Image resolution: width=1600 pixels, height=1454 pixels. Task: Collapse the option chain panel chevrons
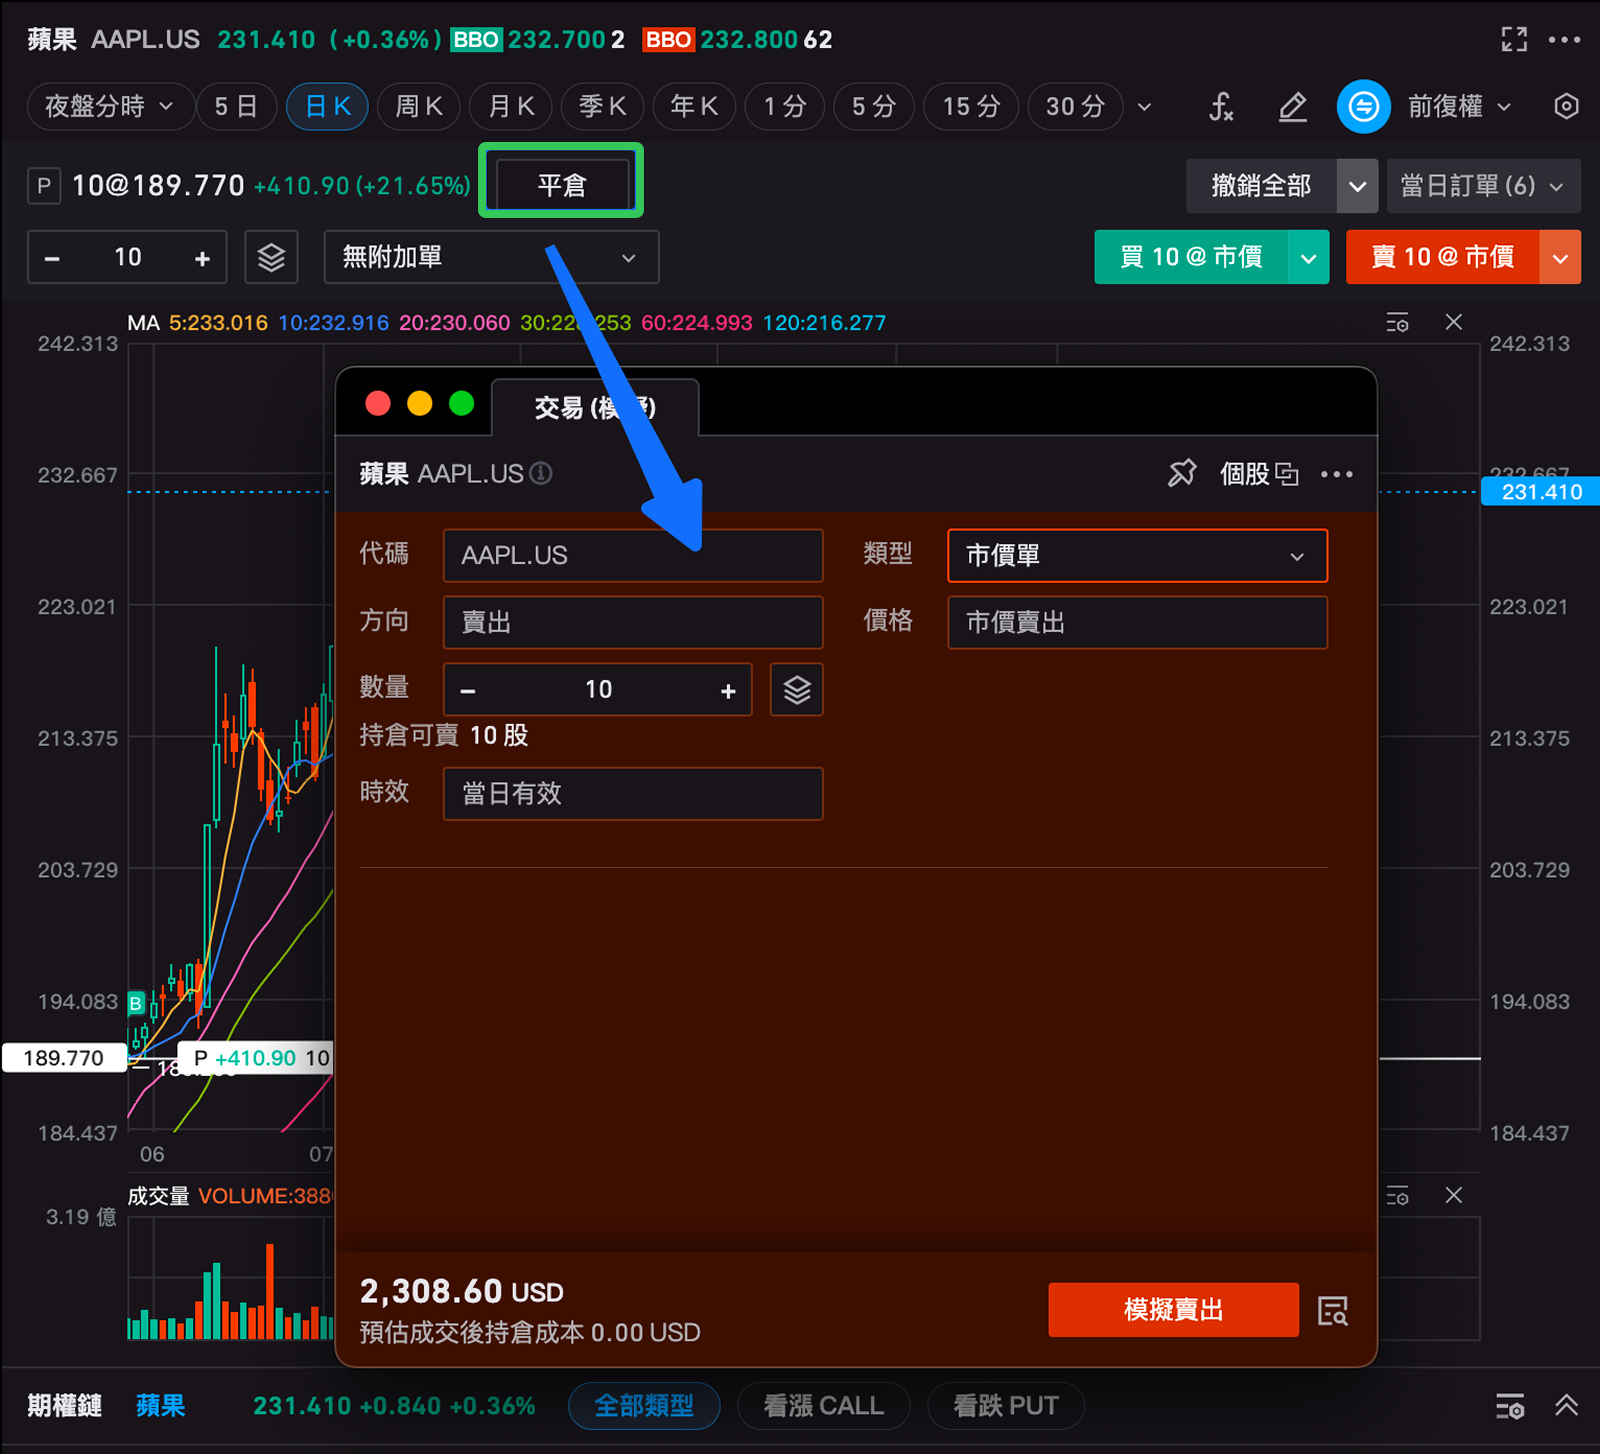(1566, 1406)
